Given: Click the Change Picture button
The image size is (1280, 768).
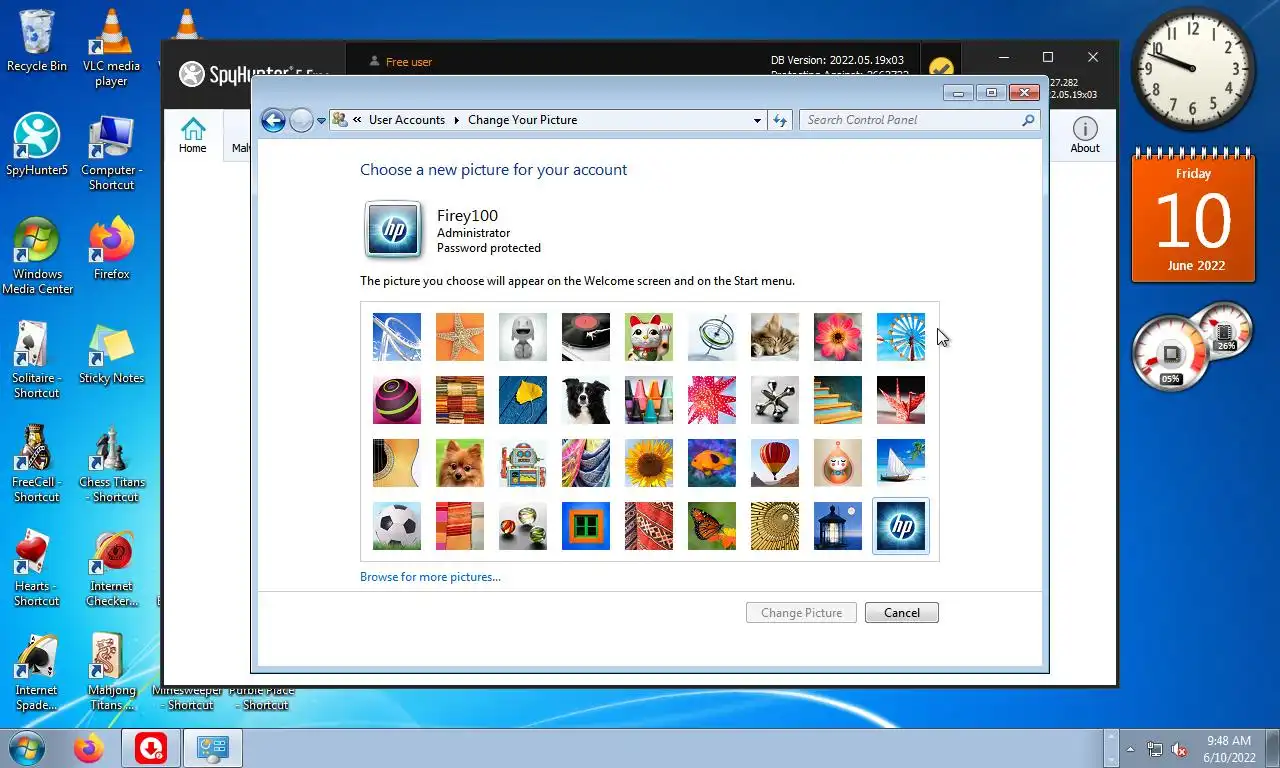Looking at the screenshot, I should coord(801,613).
